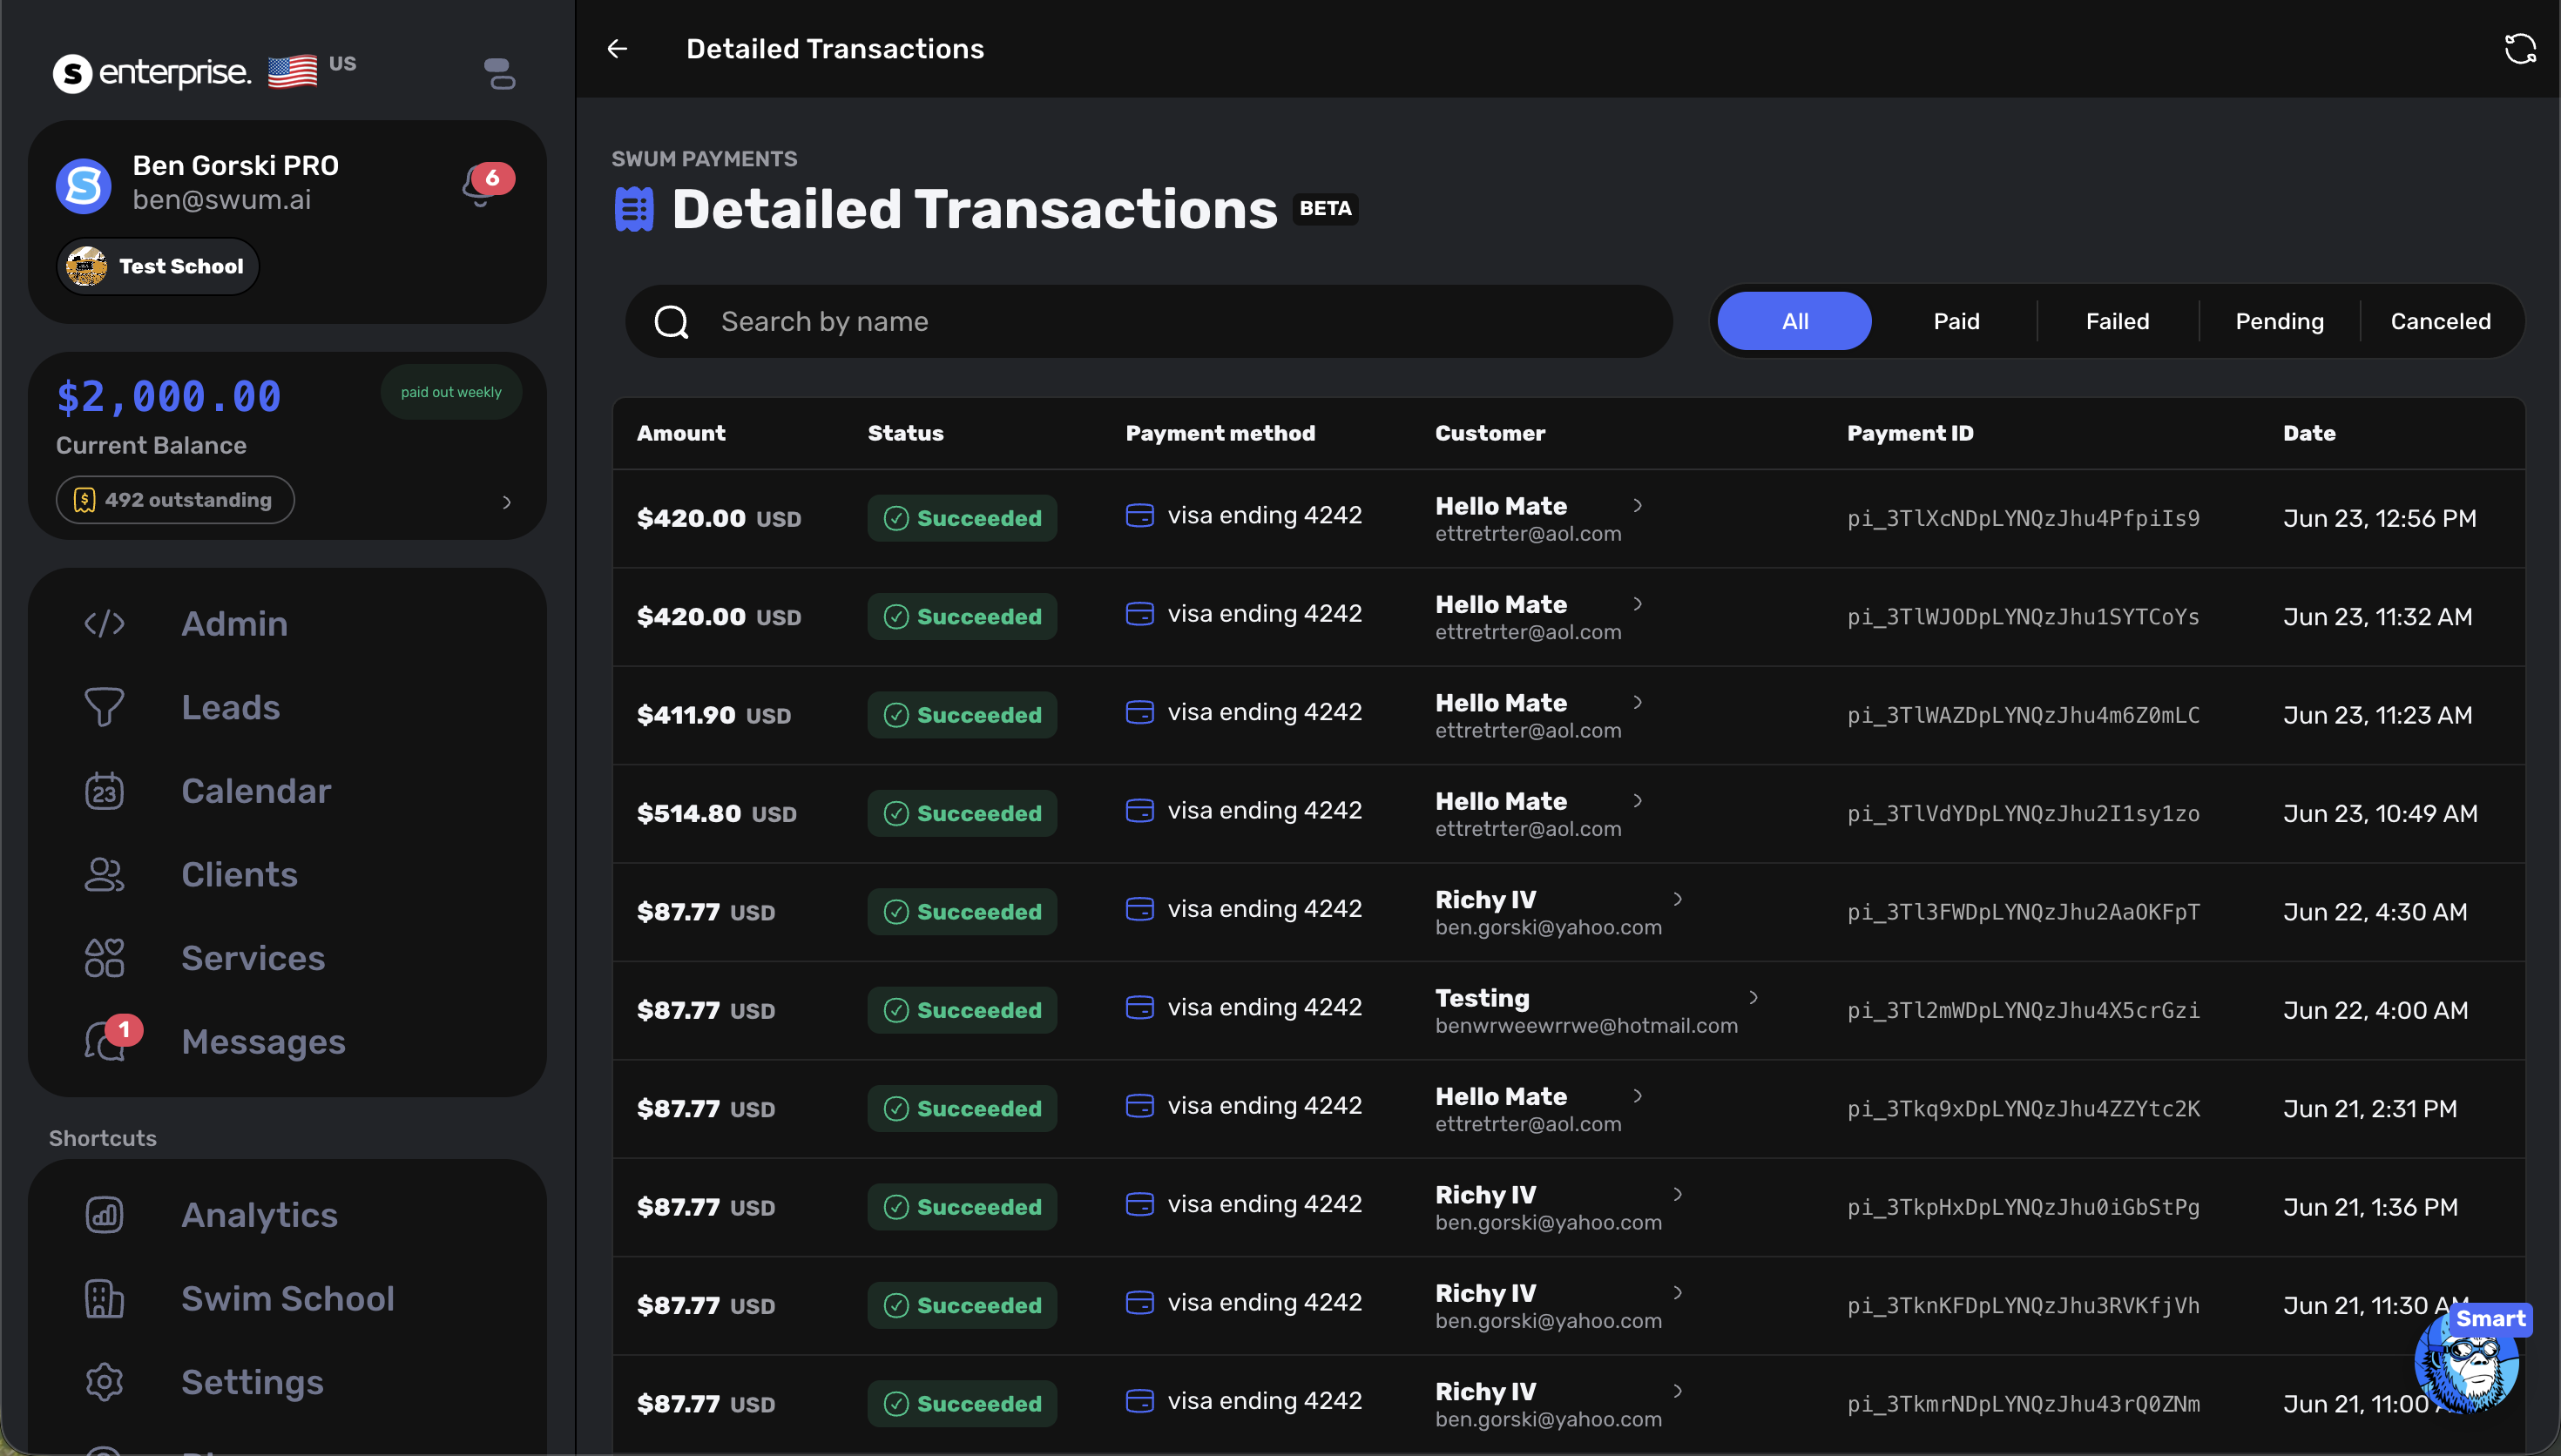
Task: Expand Richy IV customer for pi_3TknKFDpLYNQzJhu3RVKfjVh row
Action: coord(1678,1292)
